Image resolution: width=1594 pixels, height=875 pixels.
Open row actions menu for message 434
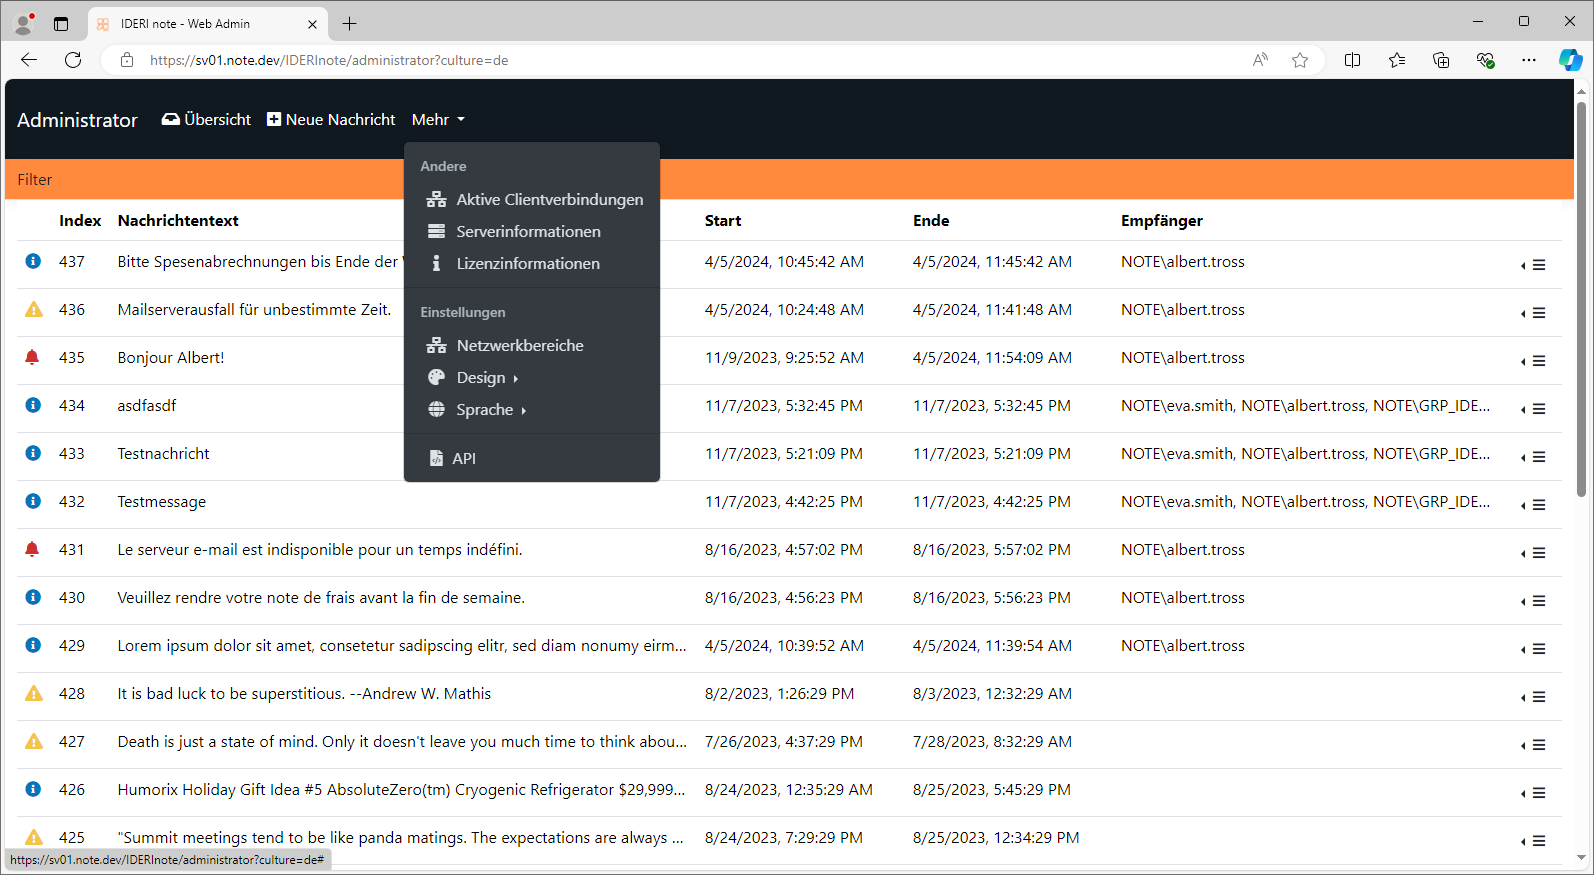pyautogui.click(x=1534, y=409)
